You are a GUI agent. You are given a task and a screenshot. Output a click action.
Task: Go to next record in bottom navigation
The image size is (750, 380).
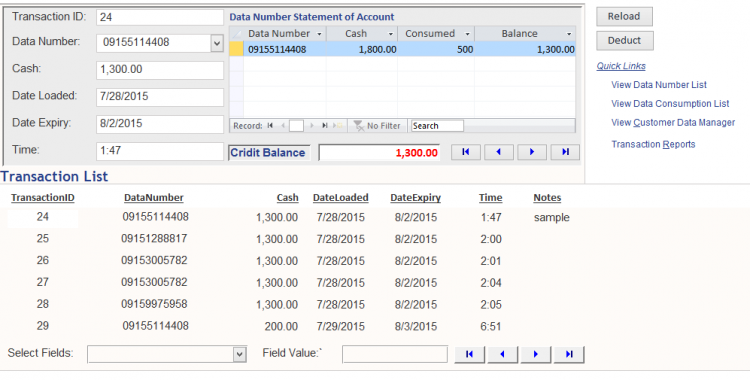click(536, 354)
